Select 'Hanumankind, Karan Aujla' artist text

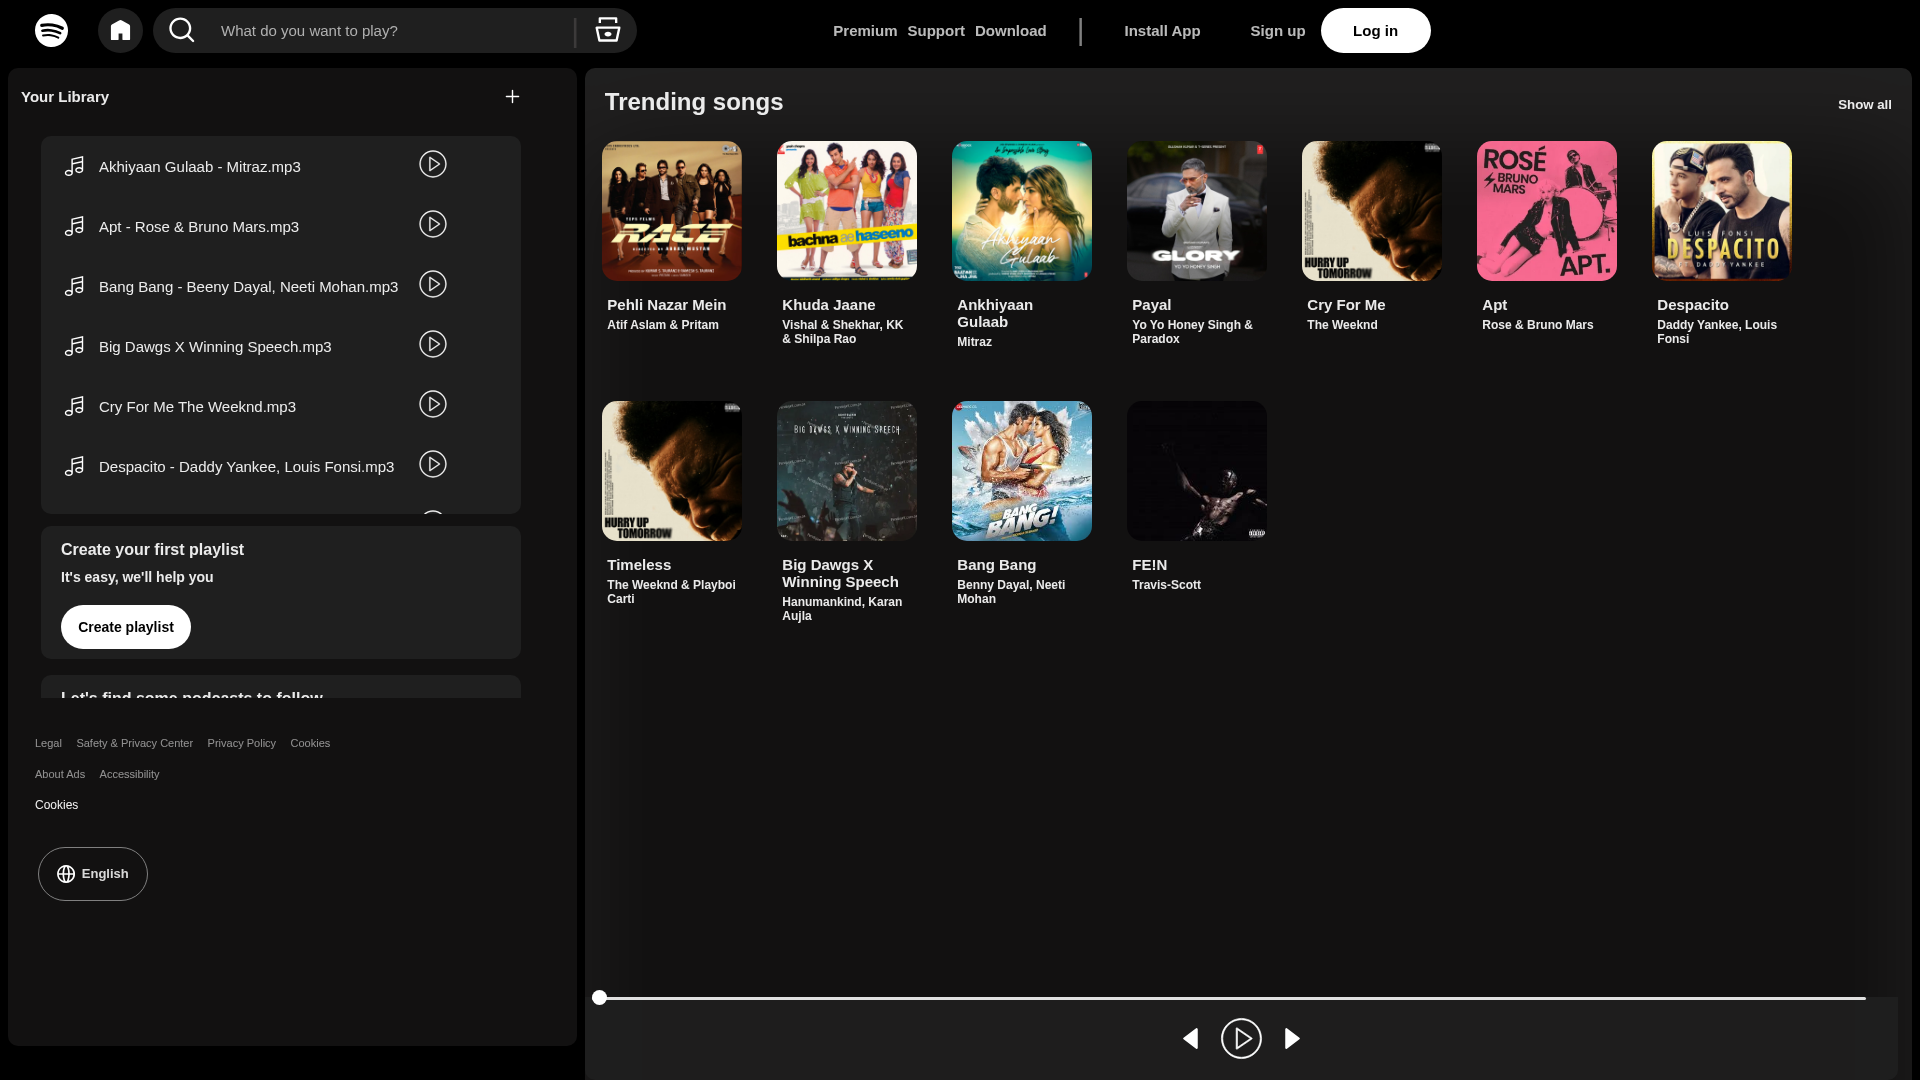[842, 609]
